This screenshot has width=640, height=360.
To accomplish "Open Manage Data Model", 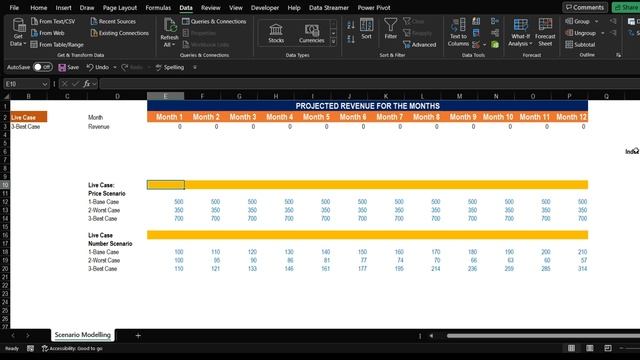I will pyautogui.click(x=495, y=44).
